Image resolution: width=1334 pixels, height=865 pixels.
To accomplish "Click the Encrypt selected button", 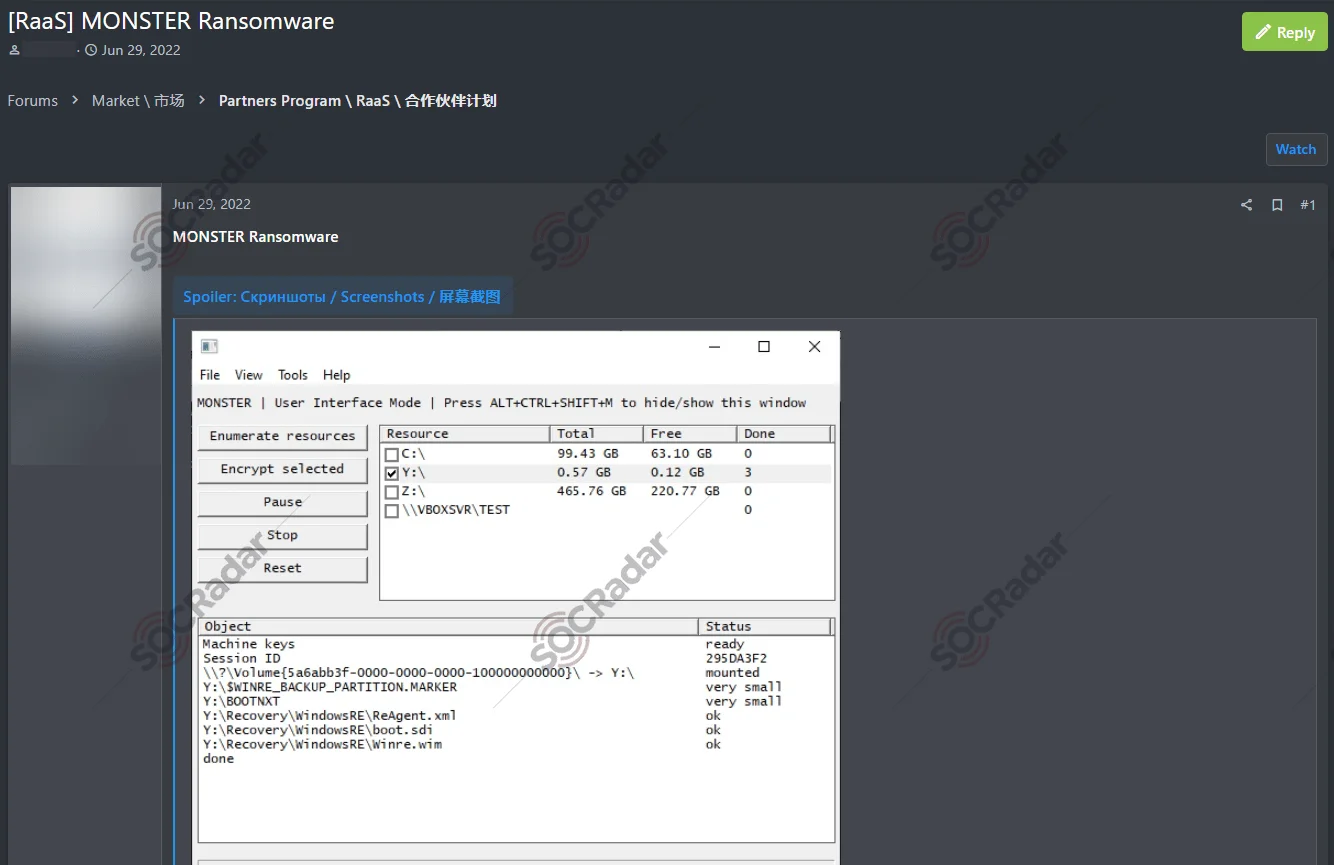I will tap(282, 469).
